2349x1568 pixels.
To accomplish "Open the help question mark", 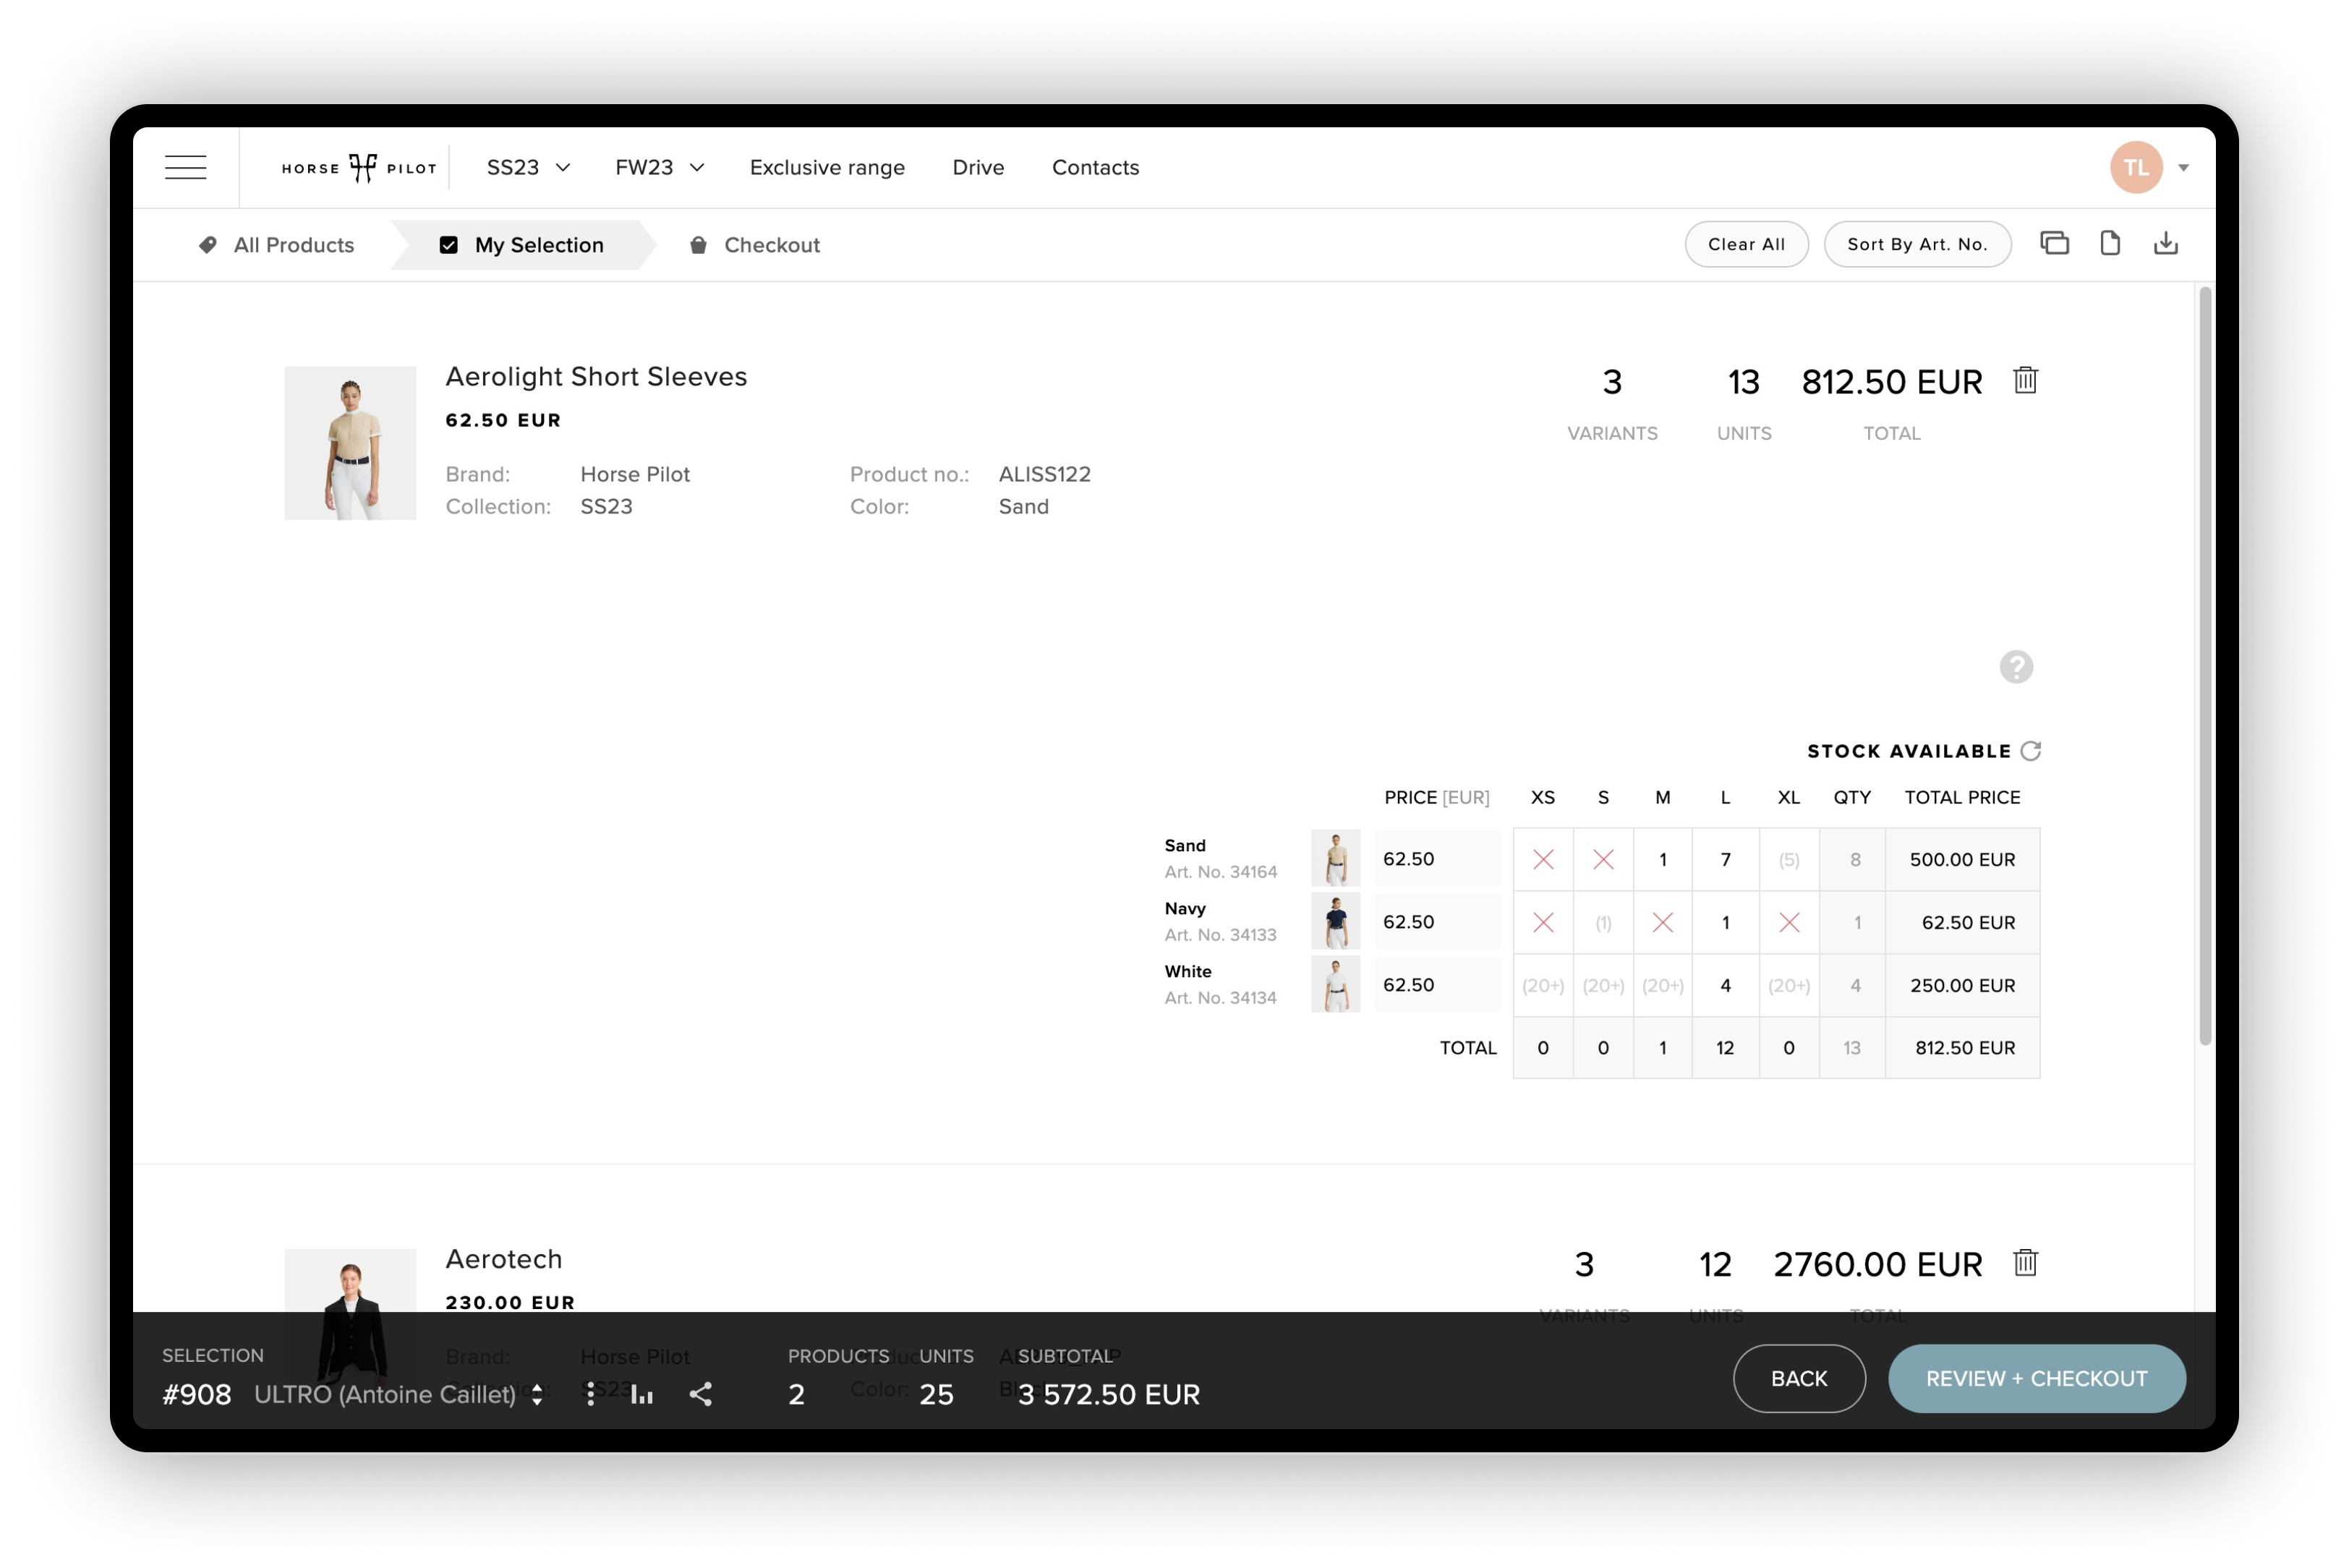I will 2016,667.
